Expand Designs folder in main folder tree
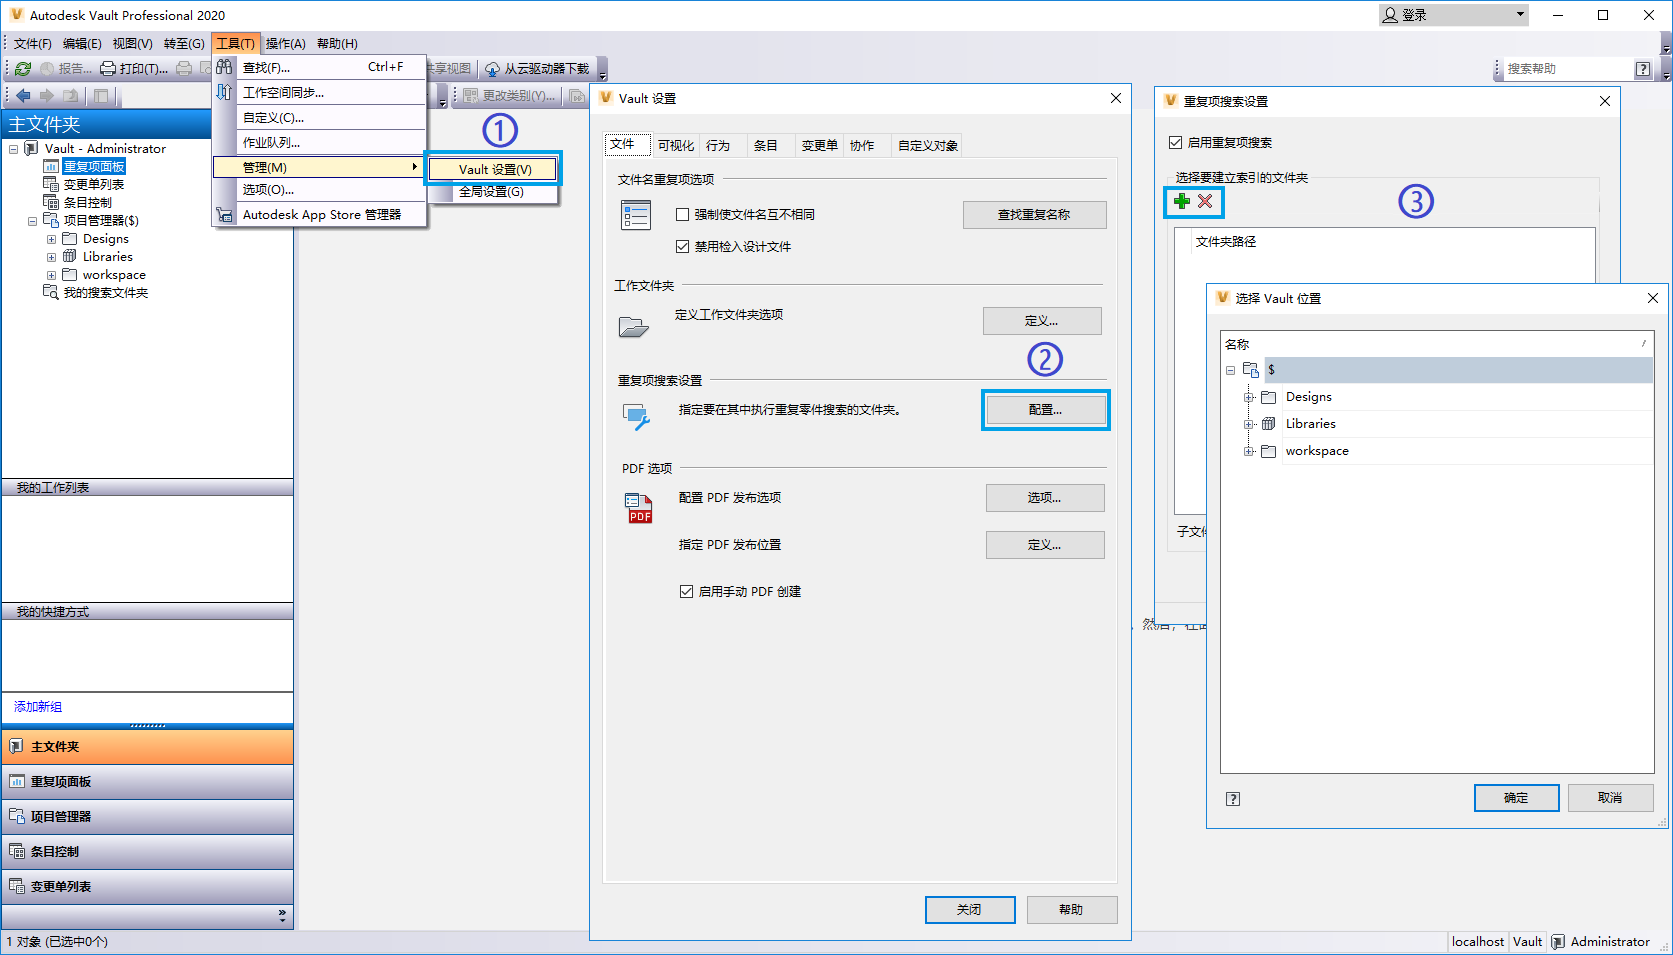This screenshot has width=1673, height=955. click(52, 239)
